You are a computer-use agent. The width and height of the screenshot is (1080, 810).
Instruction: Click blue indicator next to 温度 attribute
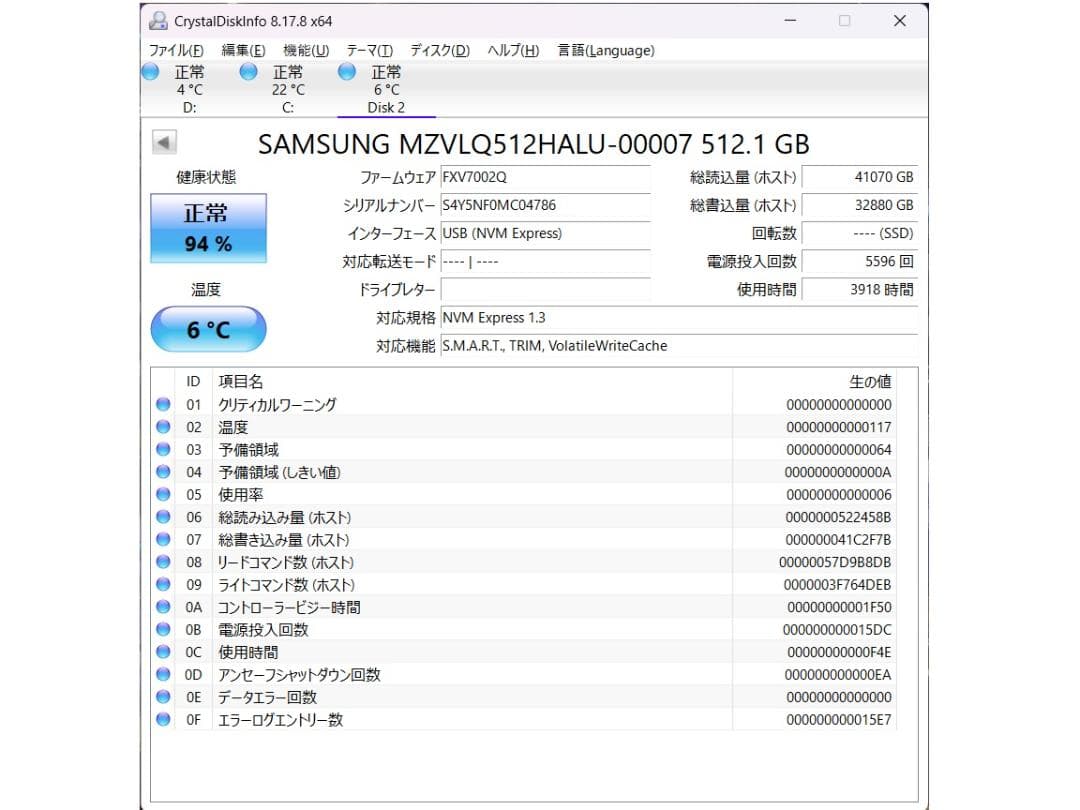(x=163, y=426)
